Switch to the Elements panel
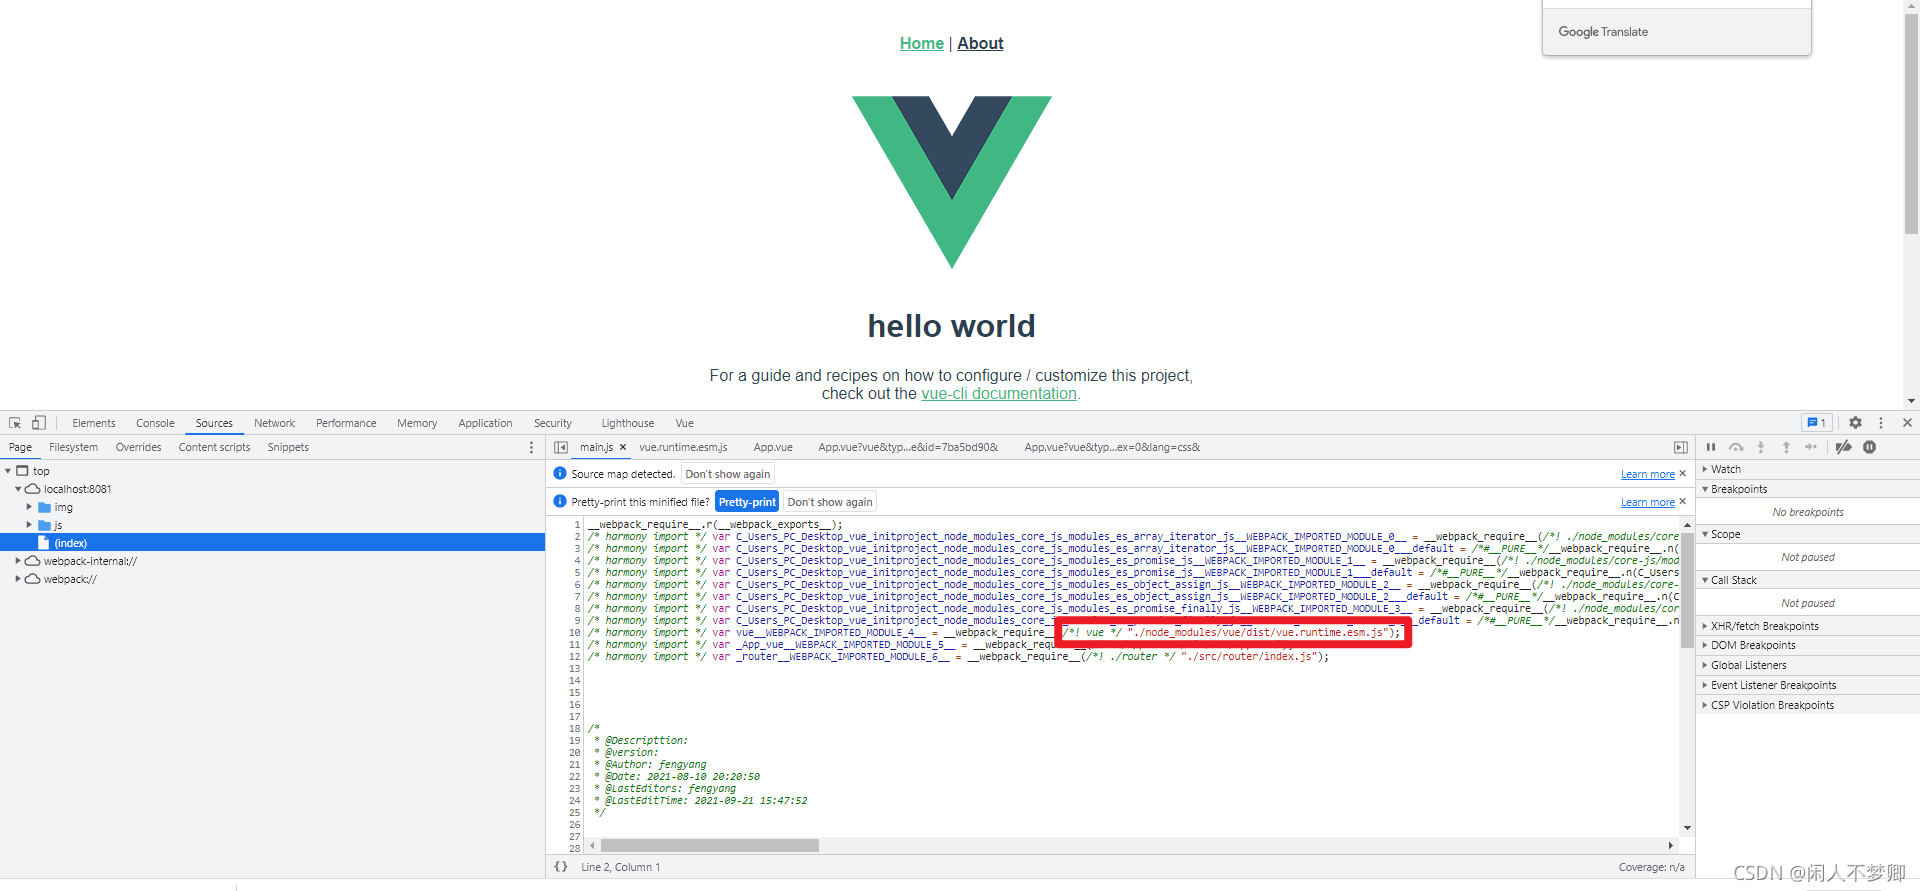The height and width of the screenshot is (891, 1920). [x=94, y=423]
